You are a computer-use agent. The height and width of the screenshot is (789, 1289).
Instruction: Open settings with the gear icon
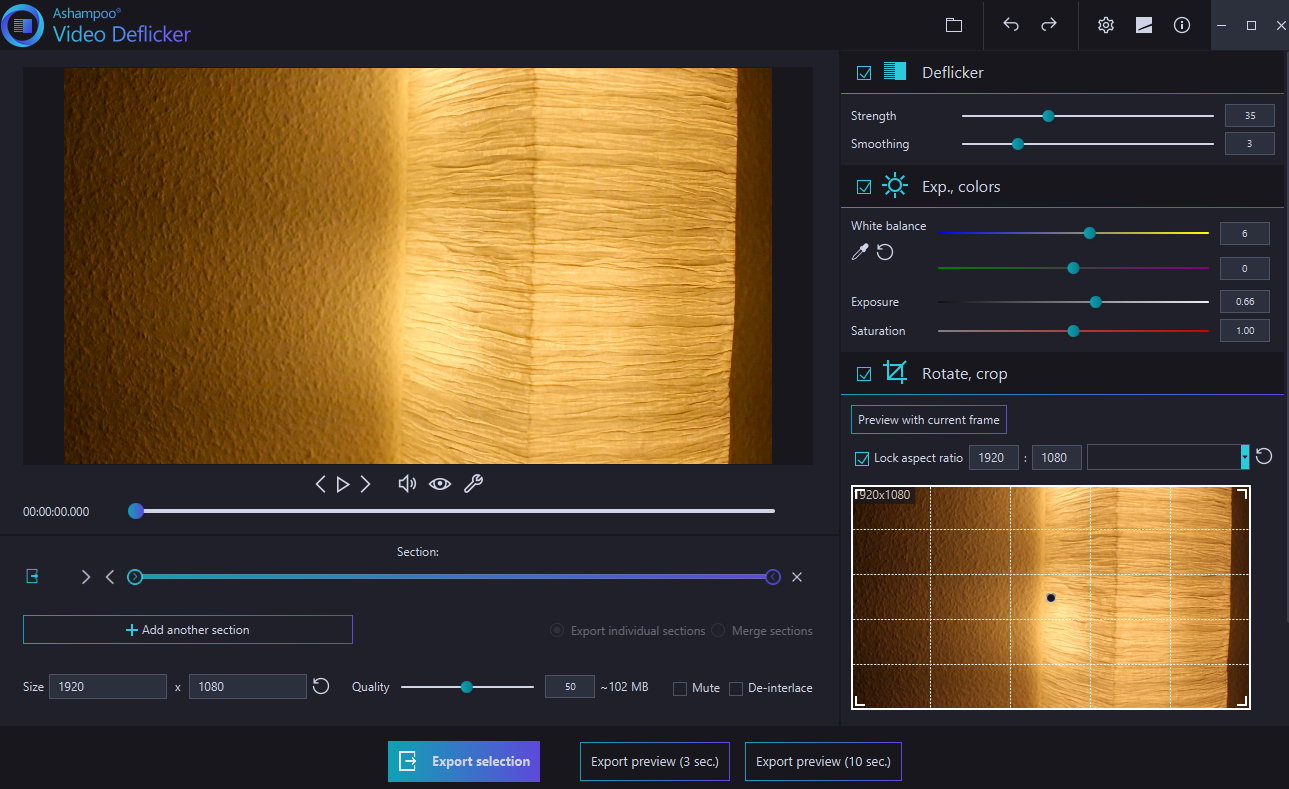coord(1106,25)
